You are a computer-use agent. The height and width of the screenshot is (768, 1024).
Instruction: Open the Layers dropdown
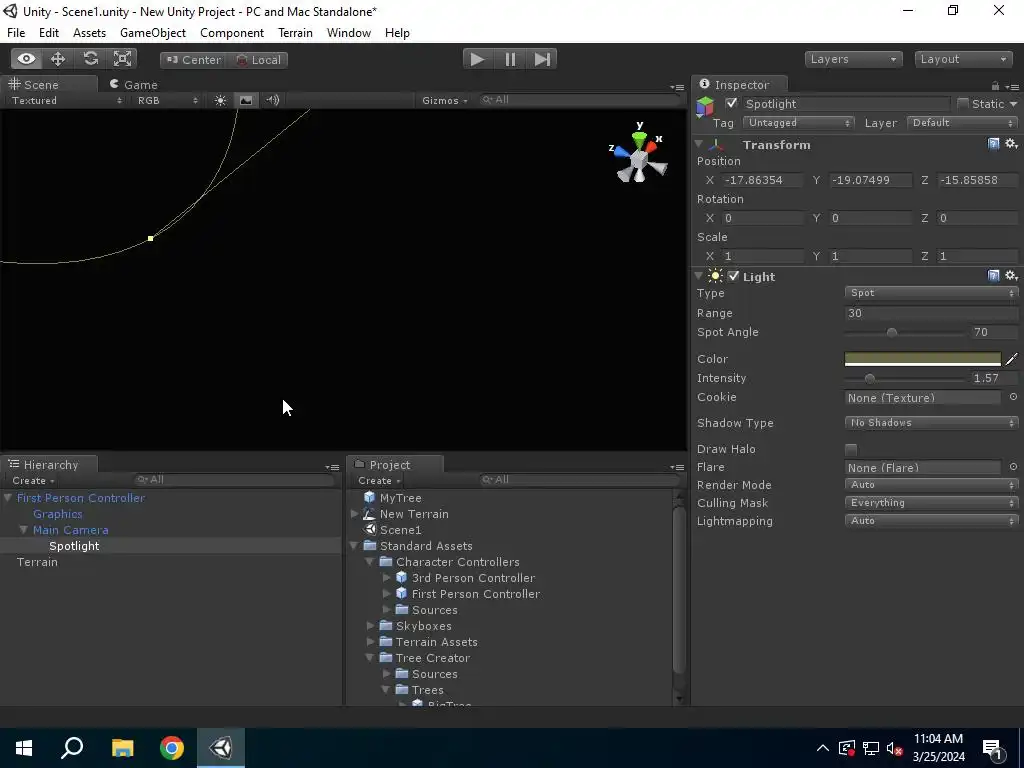click(x=853, y=59)
